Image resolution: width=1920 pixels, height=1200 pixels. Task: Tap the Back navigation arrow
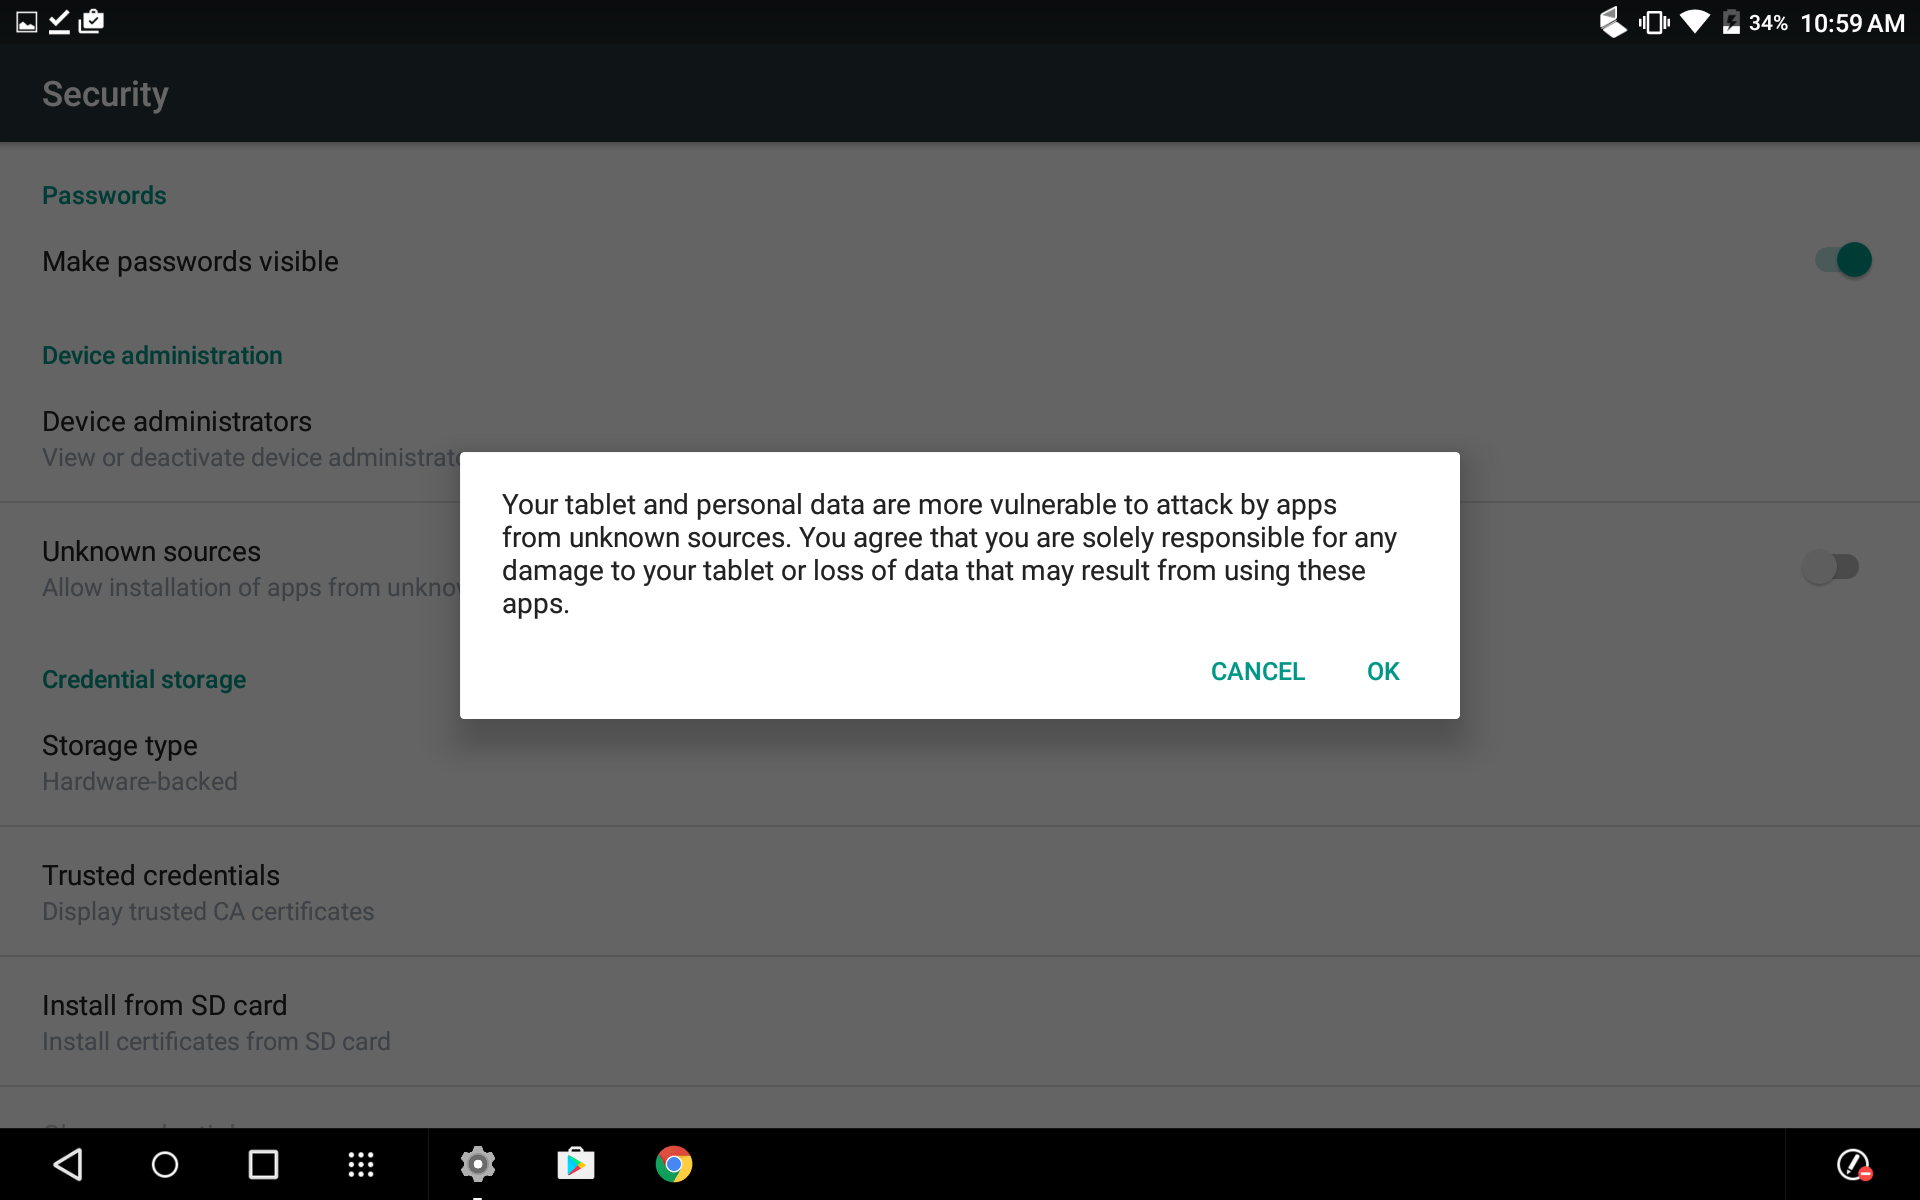tap(67, 1163)
